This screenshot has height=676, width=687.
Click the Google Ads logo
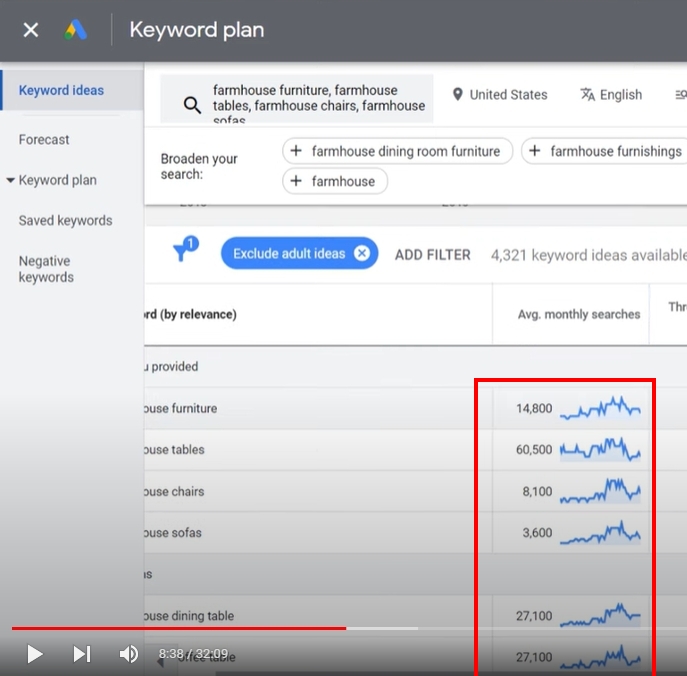pyautogui.click(x=75, y=30)
